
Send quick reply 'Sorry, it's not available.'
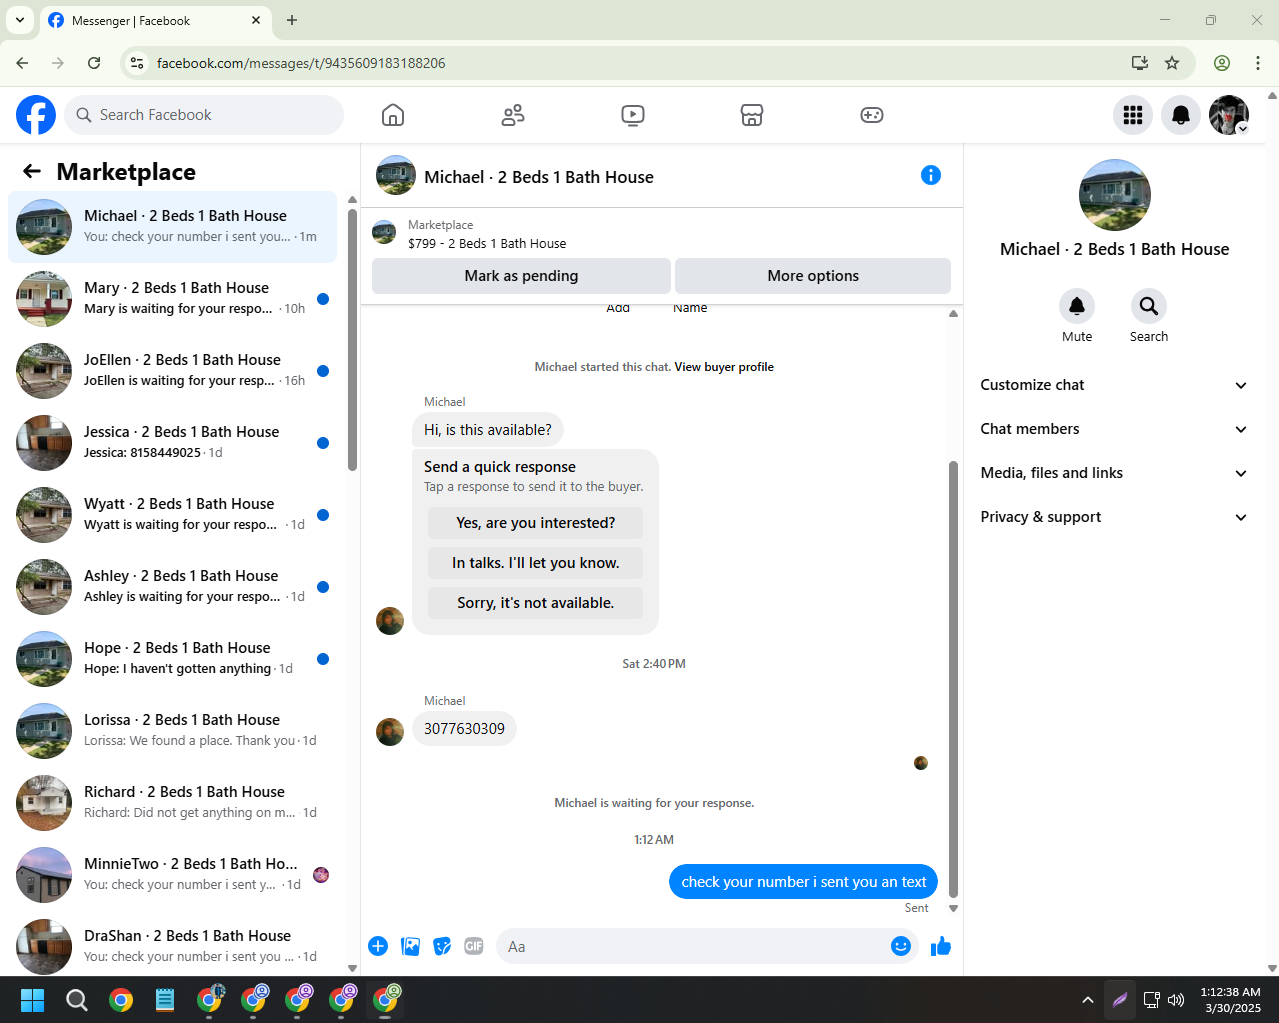coord(536,603)
